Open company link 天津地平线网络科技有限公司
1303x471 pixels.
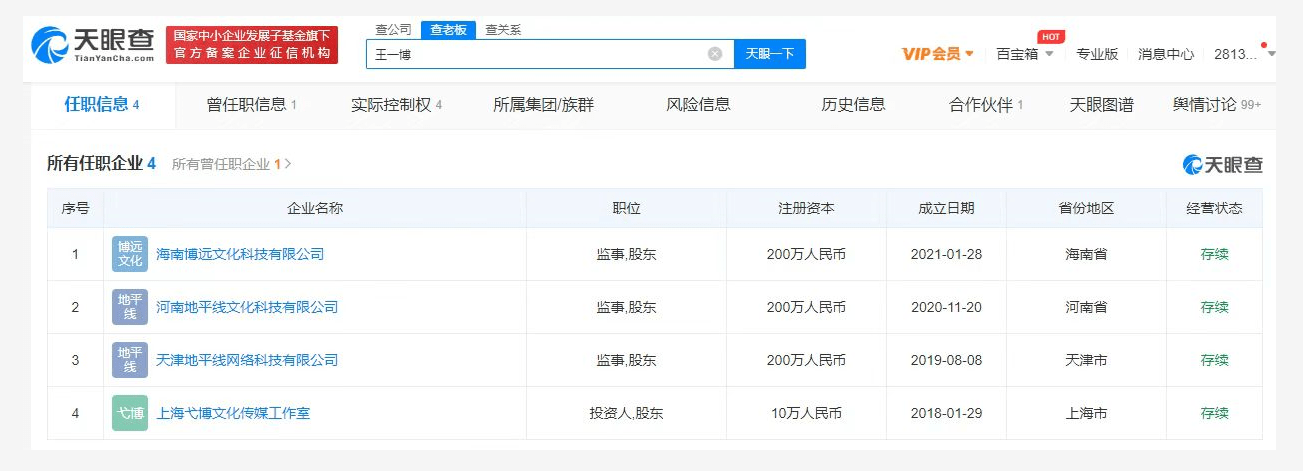[247, 360]
